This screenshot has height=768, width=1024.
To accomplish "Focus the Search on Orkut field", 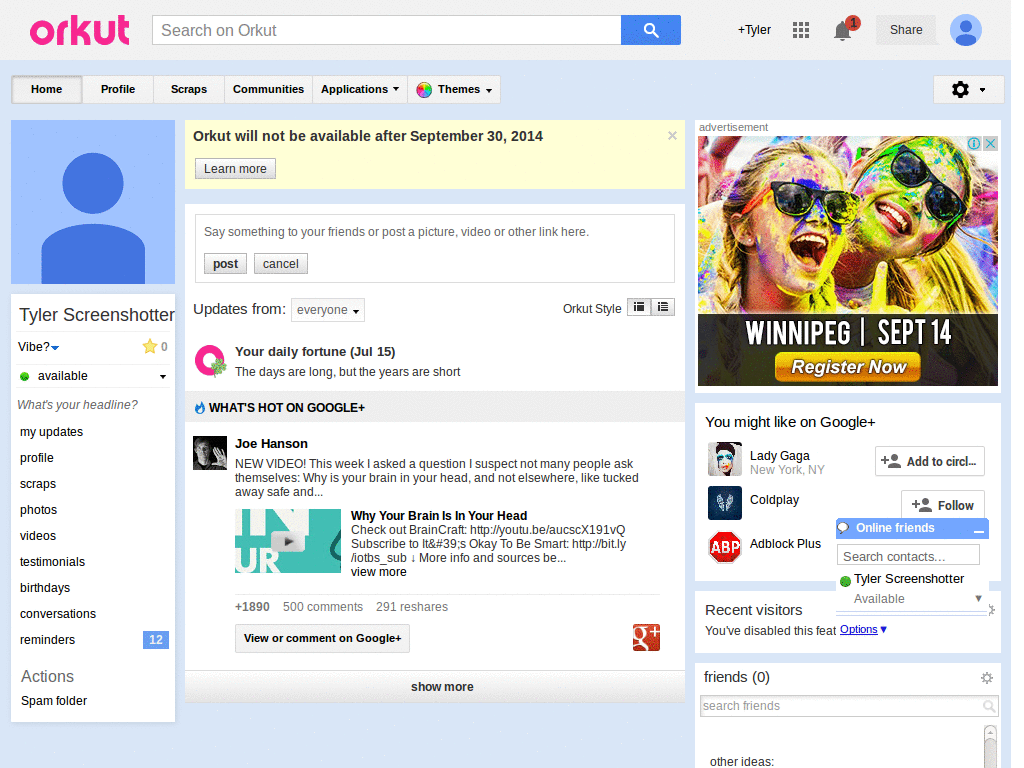I will [x=387, y=30].
